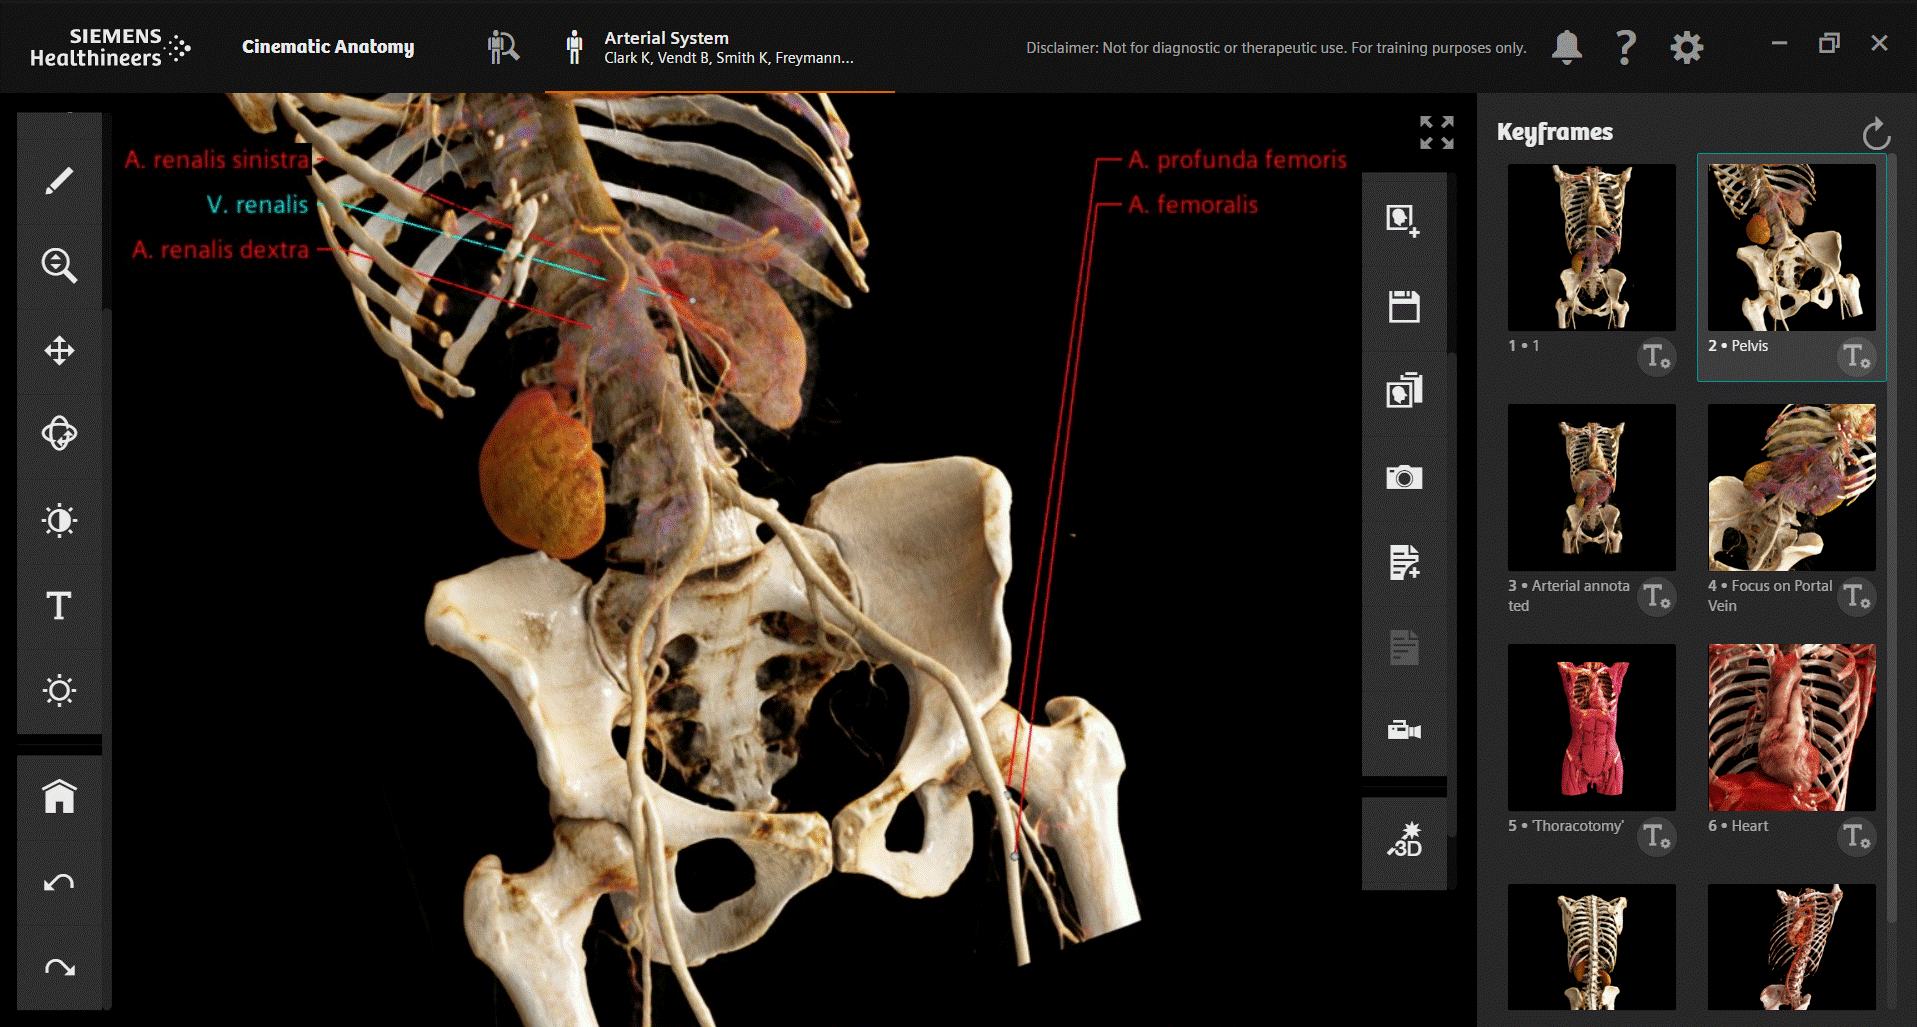Screen dimensions: 1917x1027
Task: Activate the zoom magnifier tool
Action: (x=59, y=265)
